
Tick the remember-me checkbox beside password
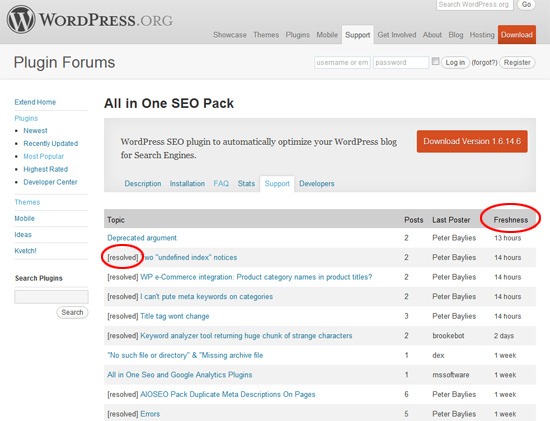click(x=435, y=61)
